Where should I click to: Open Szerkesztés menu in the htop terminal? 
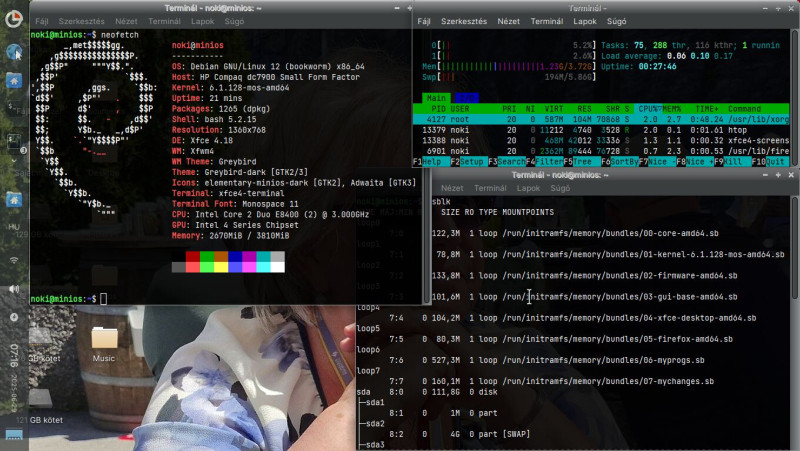click(464, 21)
